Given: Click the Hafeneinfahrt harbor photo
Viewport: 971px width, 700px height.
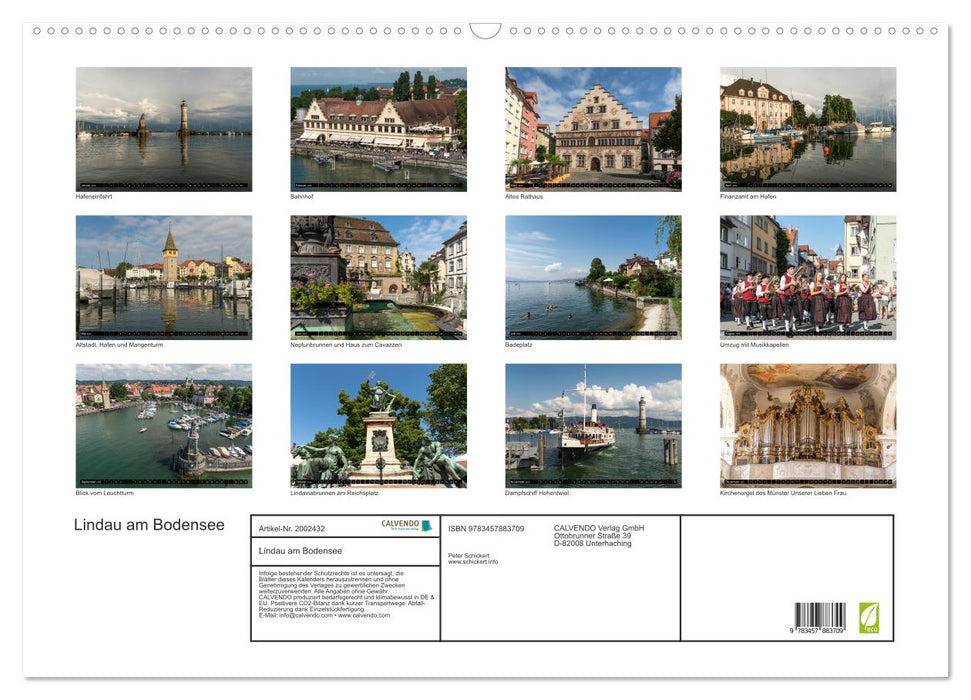Looking at the screenshot, I should point(163,128).
